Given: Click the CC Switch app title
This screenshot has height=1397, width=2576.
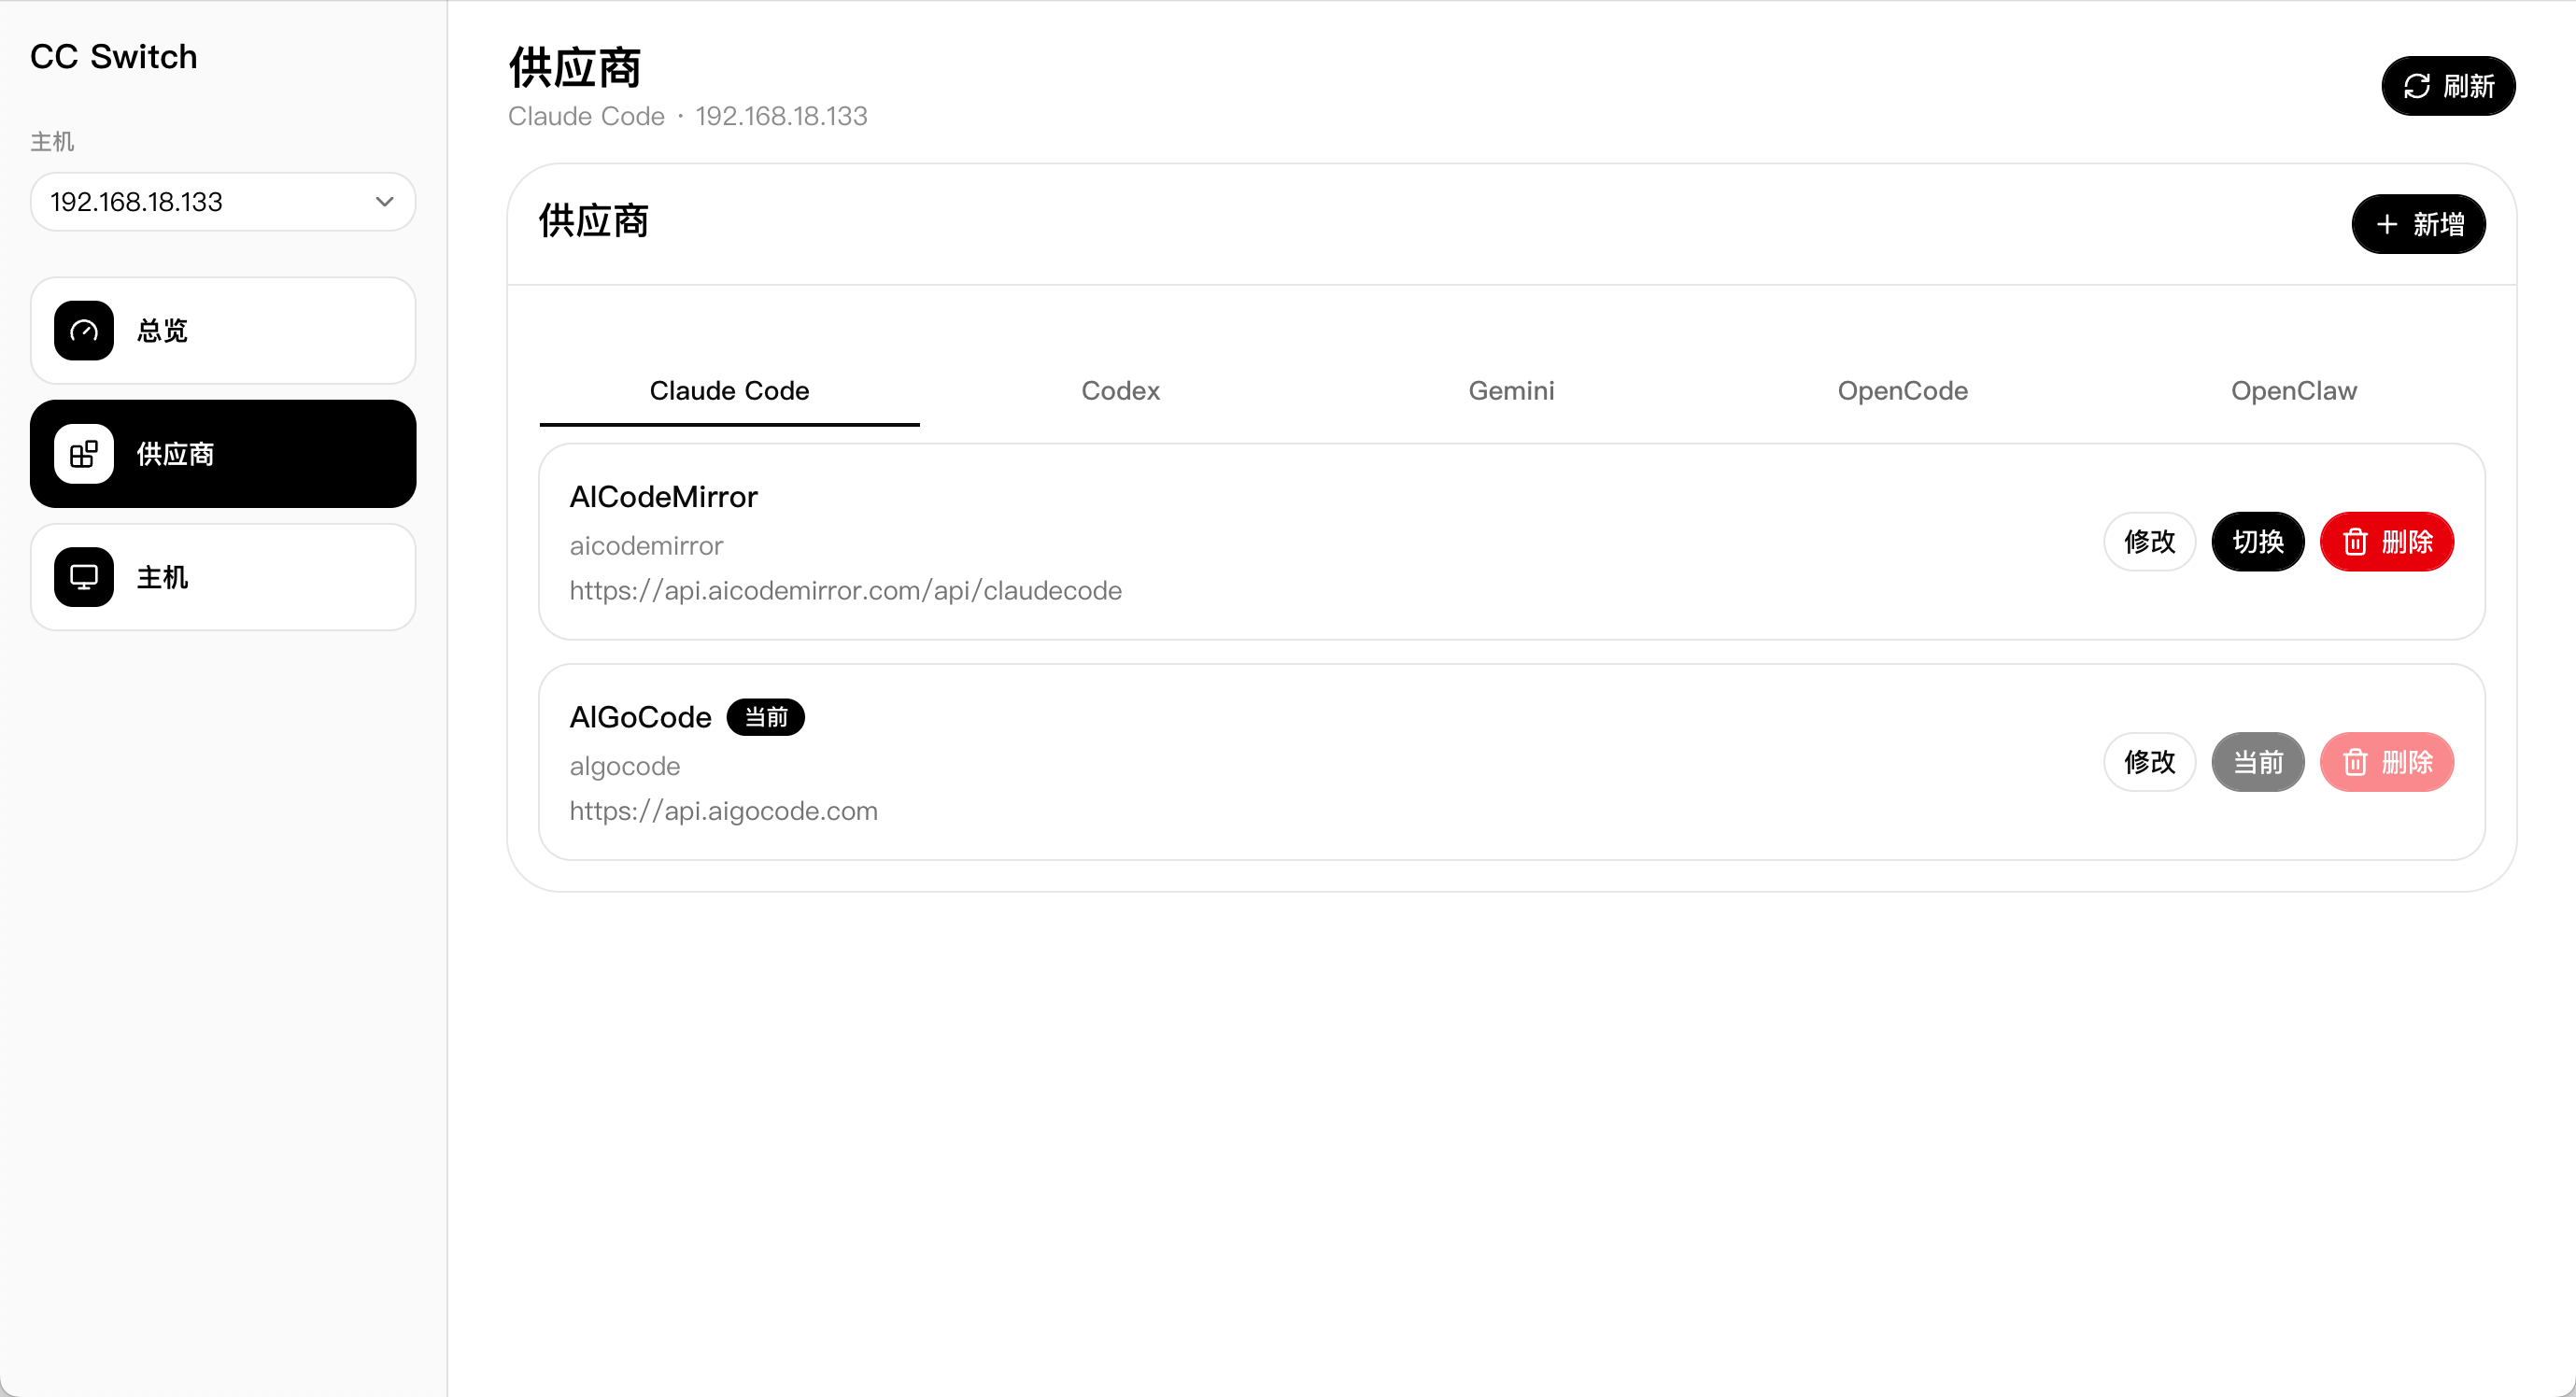Looking at the screenshot, I should tap(113, 57).
